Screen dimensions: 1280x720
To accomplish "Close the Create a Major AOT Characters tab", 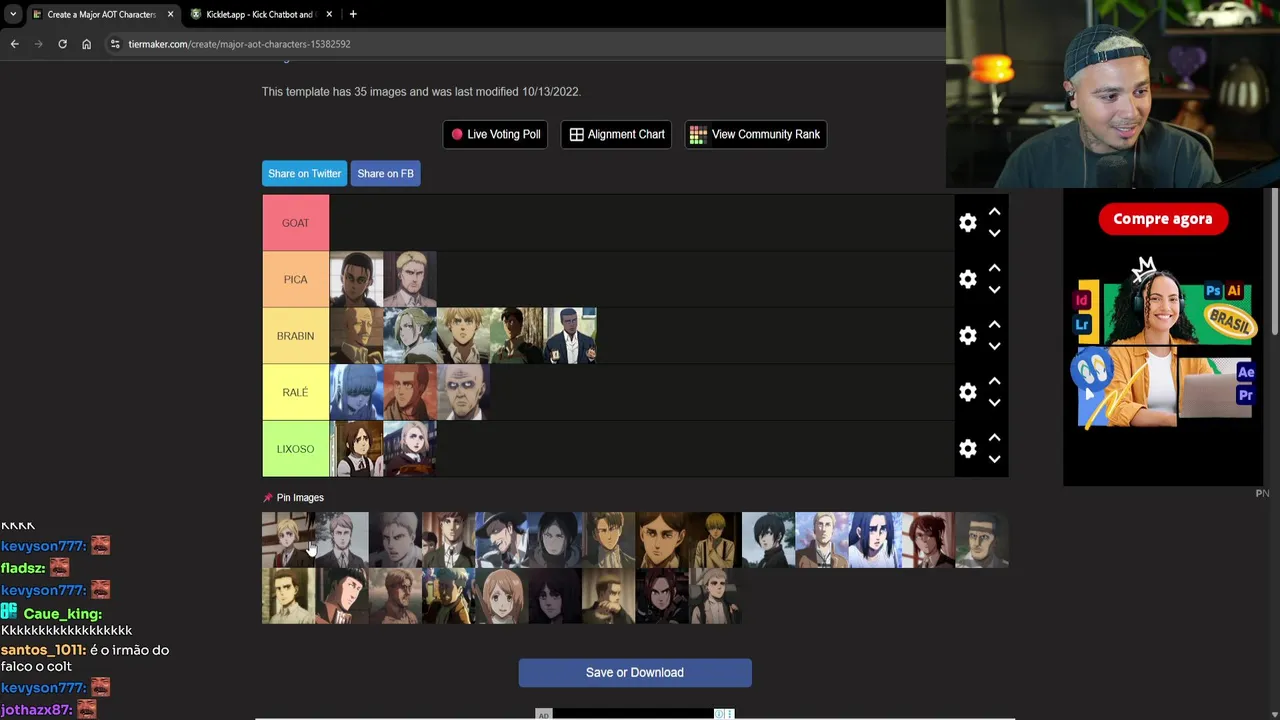I will [170, 14].
